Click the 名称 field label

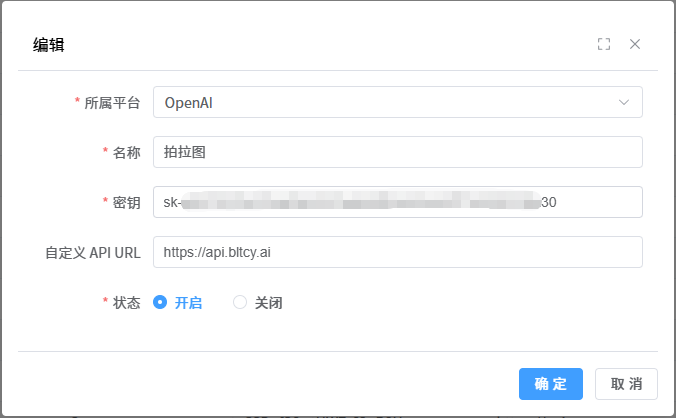(126, 153)
